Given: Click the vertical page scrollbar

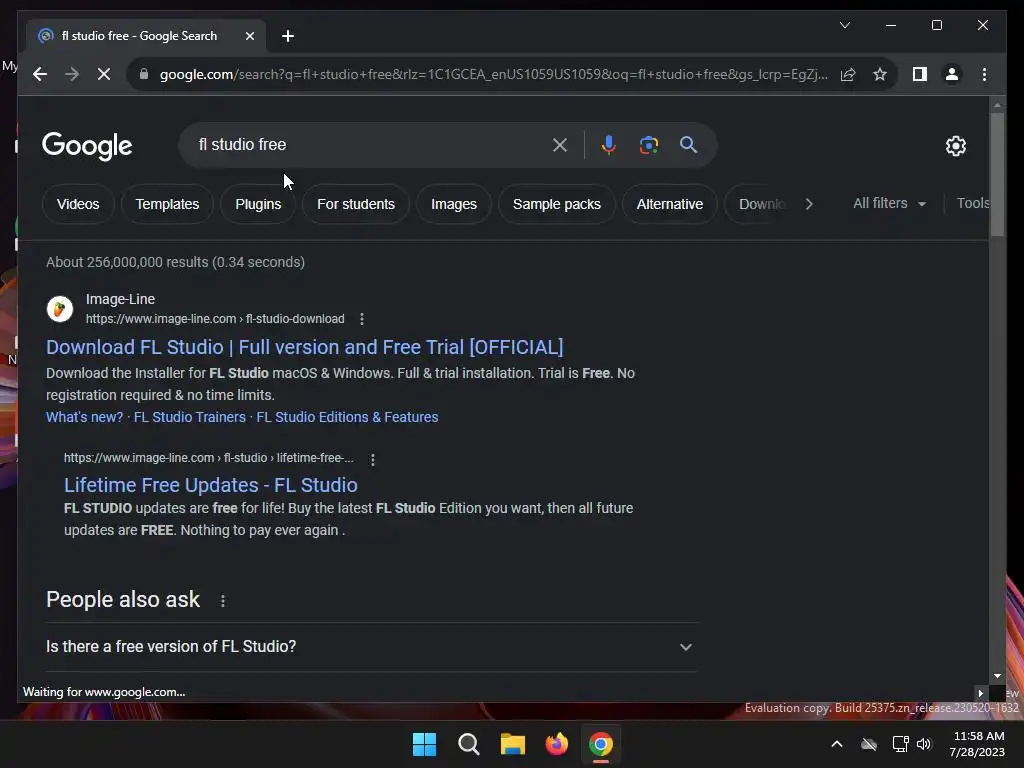Looking at the screenshot, I should click(997, 175).
